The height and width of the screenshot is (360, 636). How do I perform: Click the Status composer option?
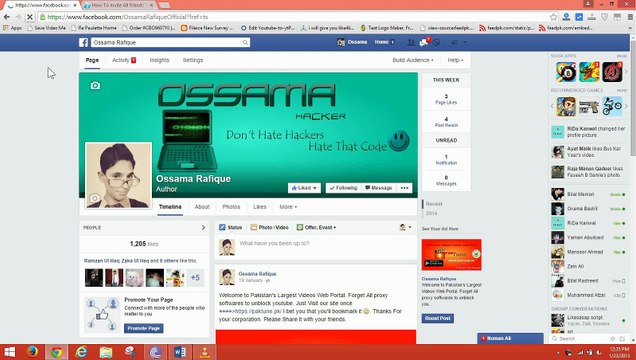[x=230, y=227]
